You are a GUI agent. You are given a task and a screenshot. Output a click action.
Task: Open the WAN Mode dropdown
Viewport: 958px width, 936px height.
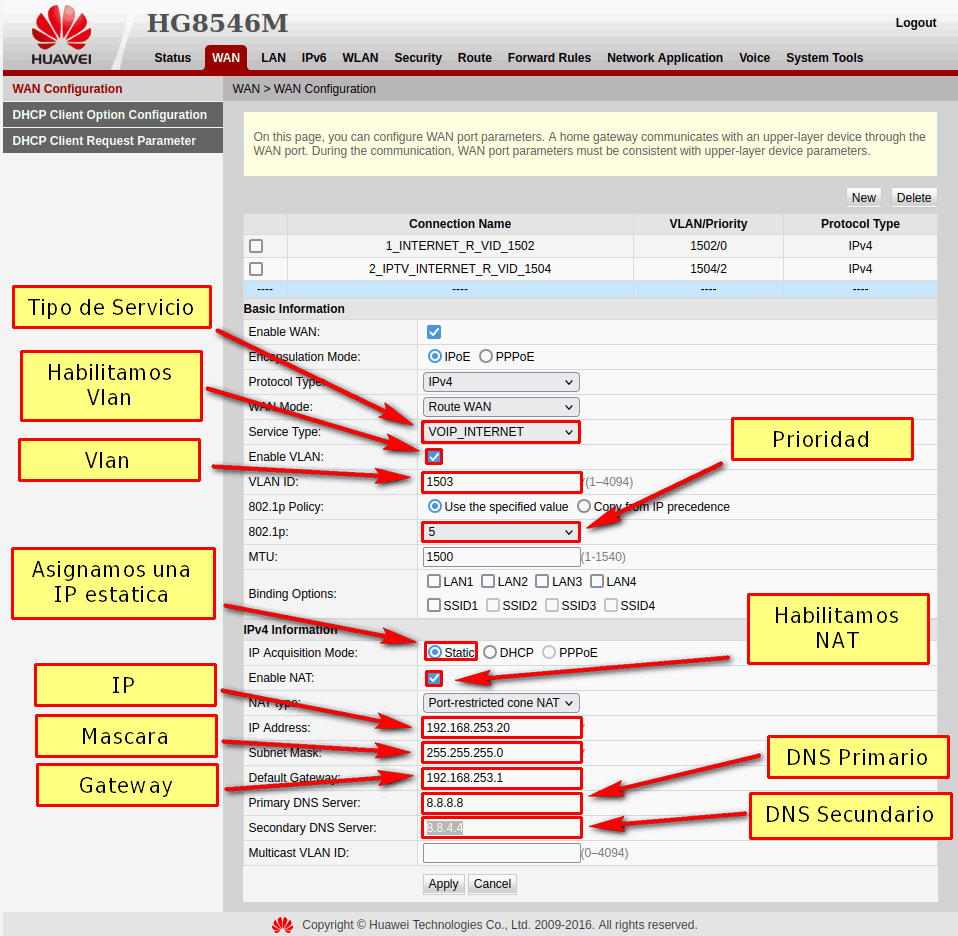tap(500, 407)
